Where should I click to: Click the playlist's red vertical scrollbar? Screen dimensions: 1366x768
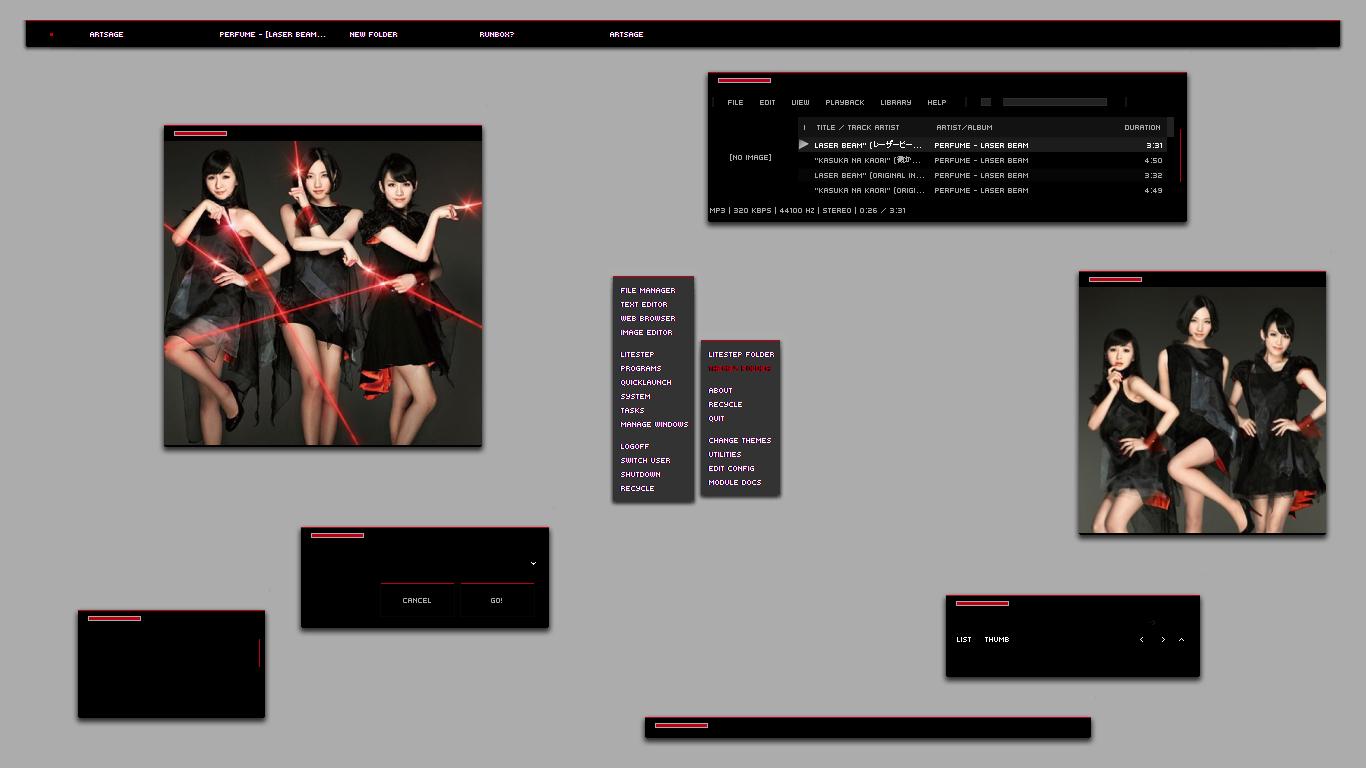[x=1180, y=155]
